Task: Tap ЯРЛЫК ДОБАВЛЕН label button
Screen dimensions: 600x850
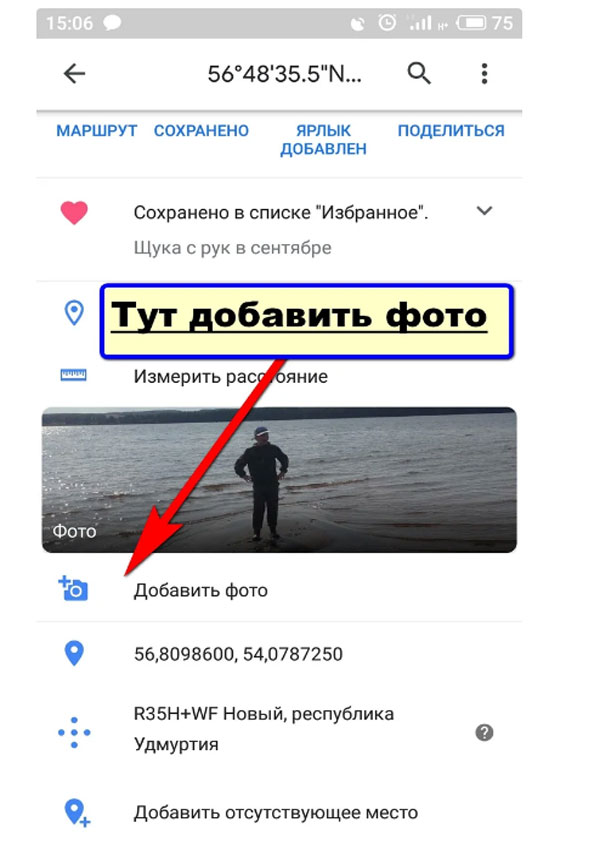Action: pyautogui.click(x=324, y=139)
